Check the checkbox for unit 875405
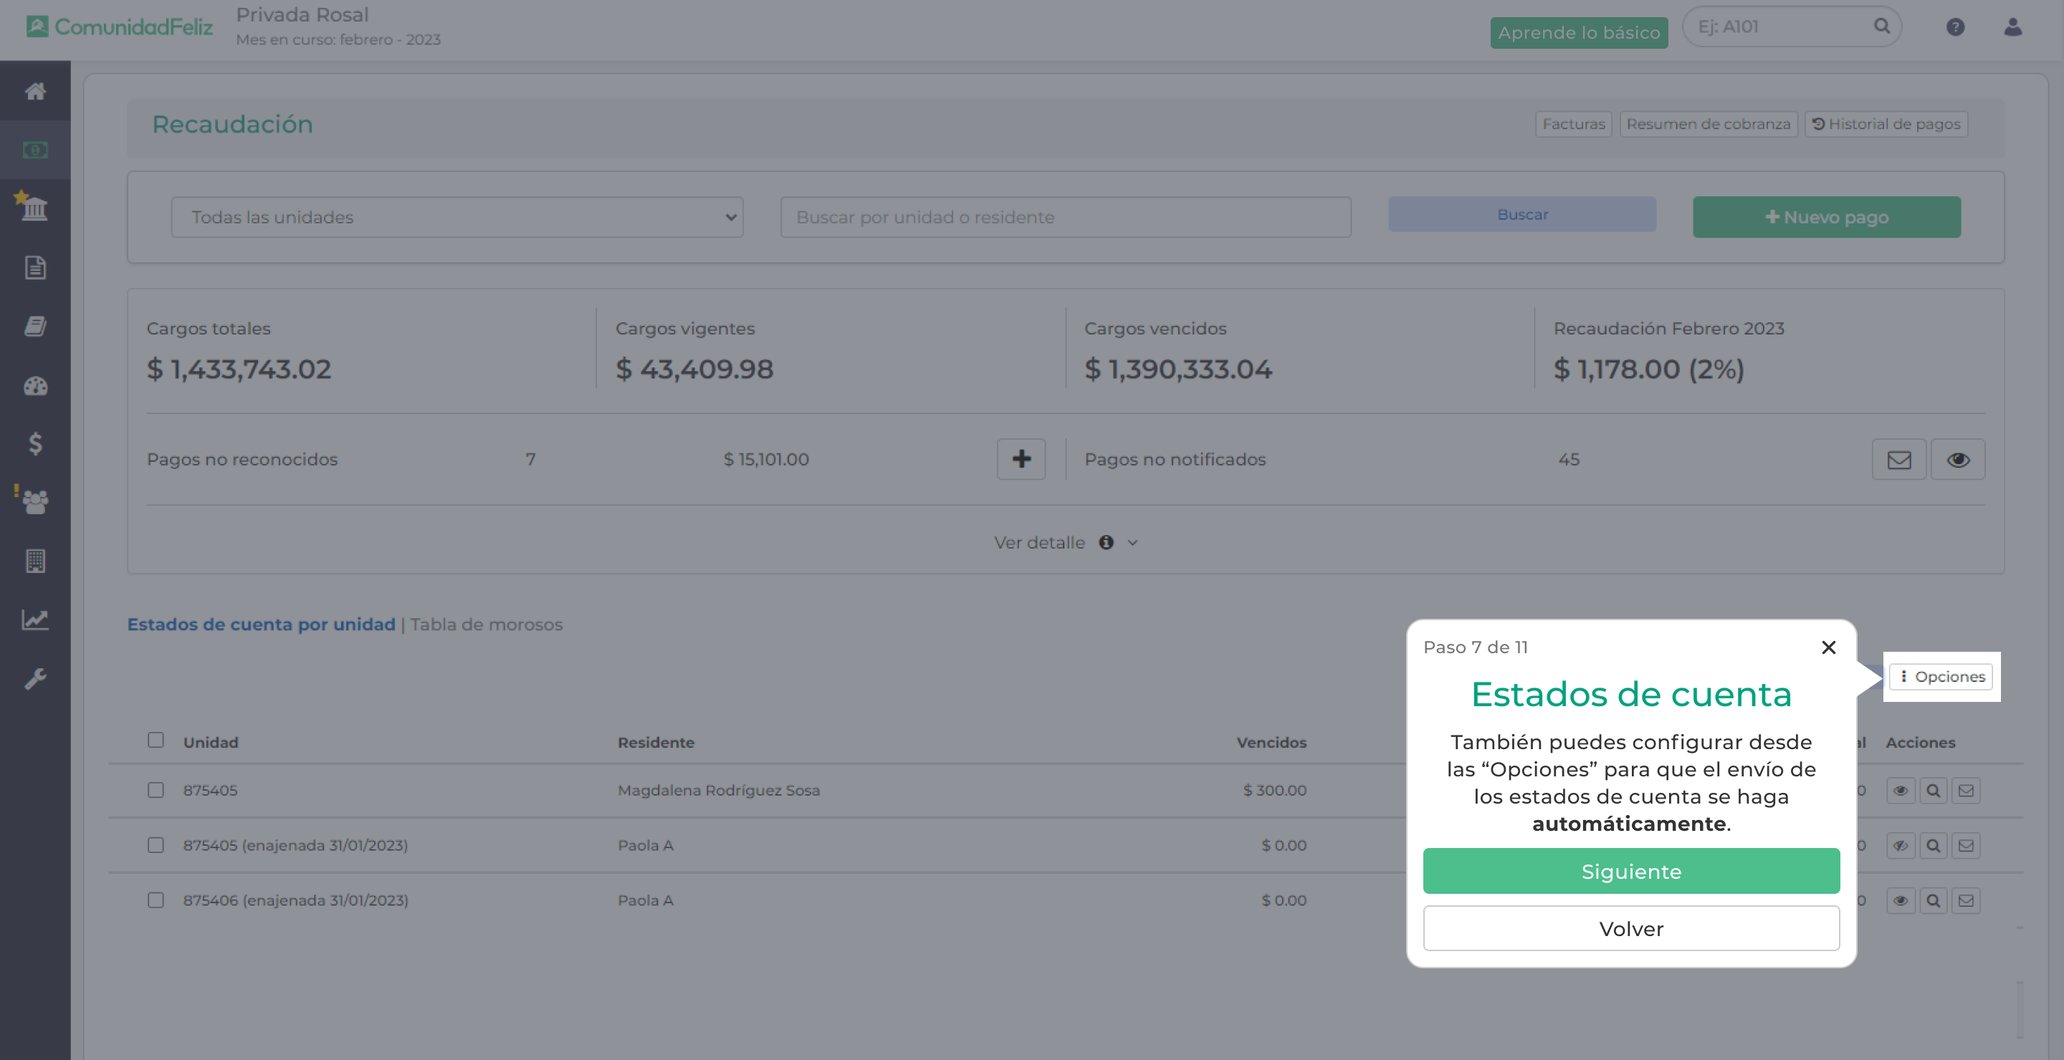 click(156, 790)
